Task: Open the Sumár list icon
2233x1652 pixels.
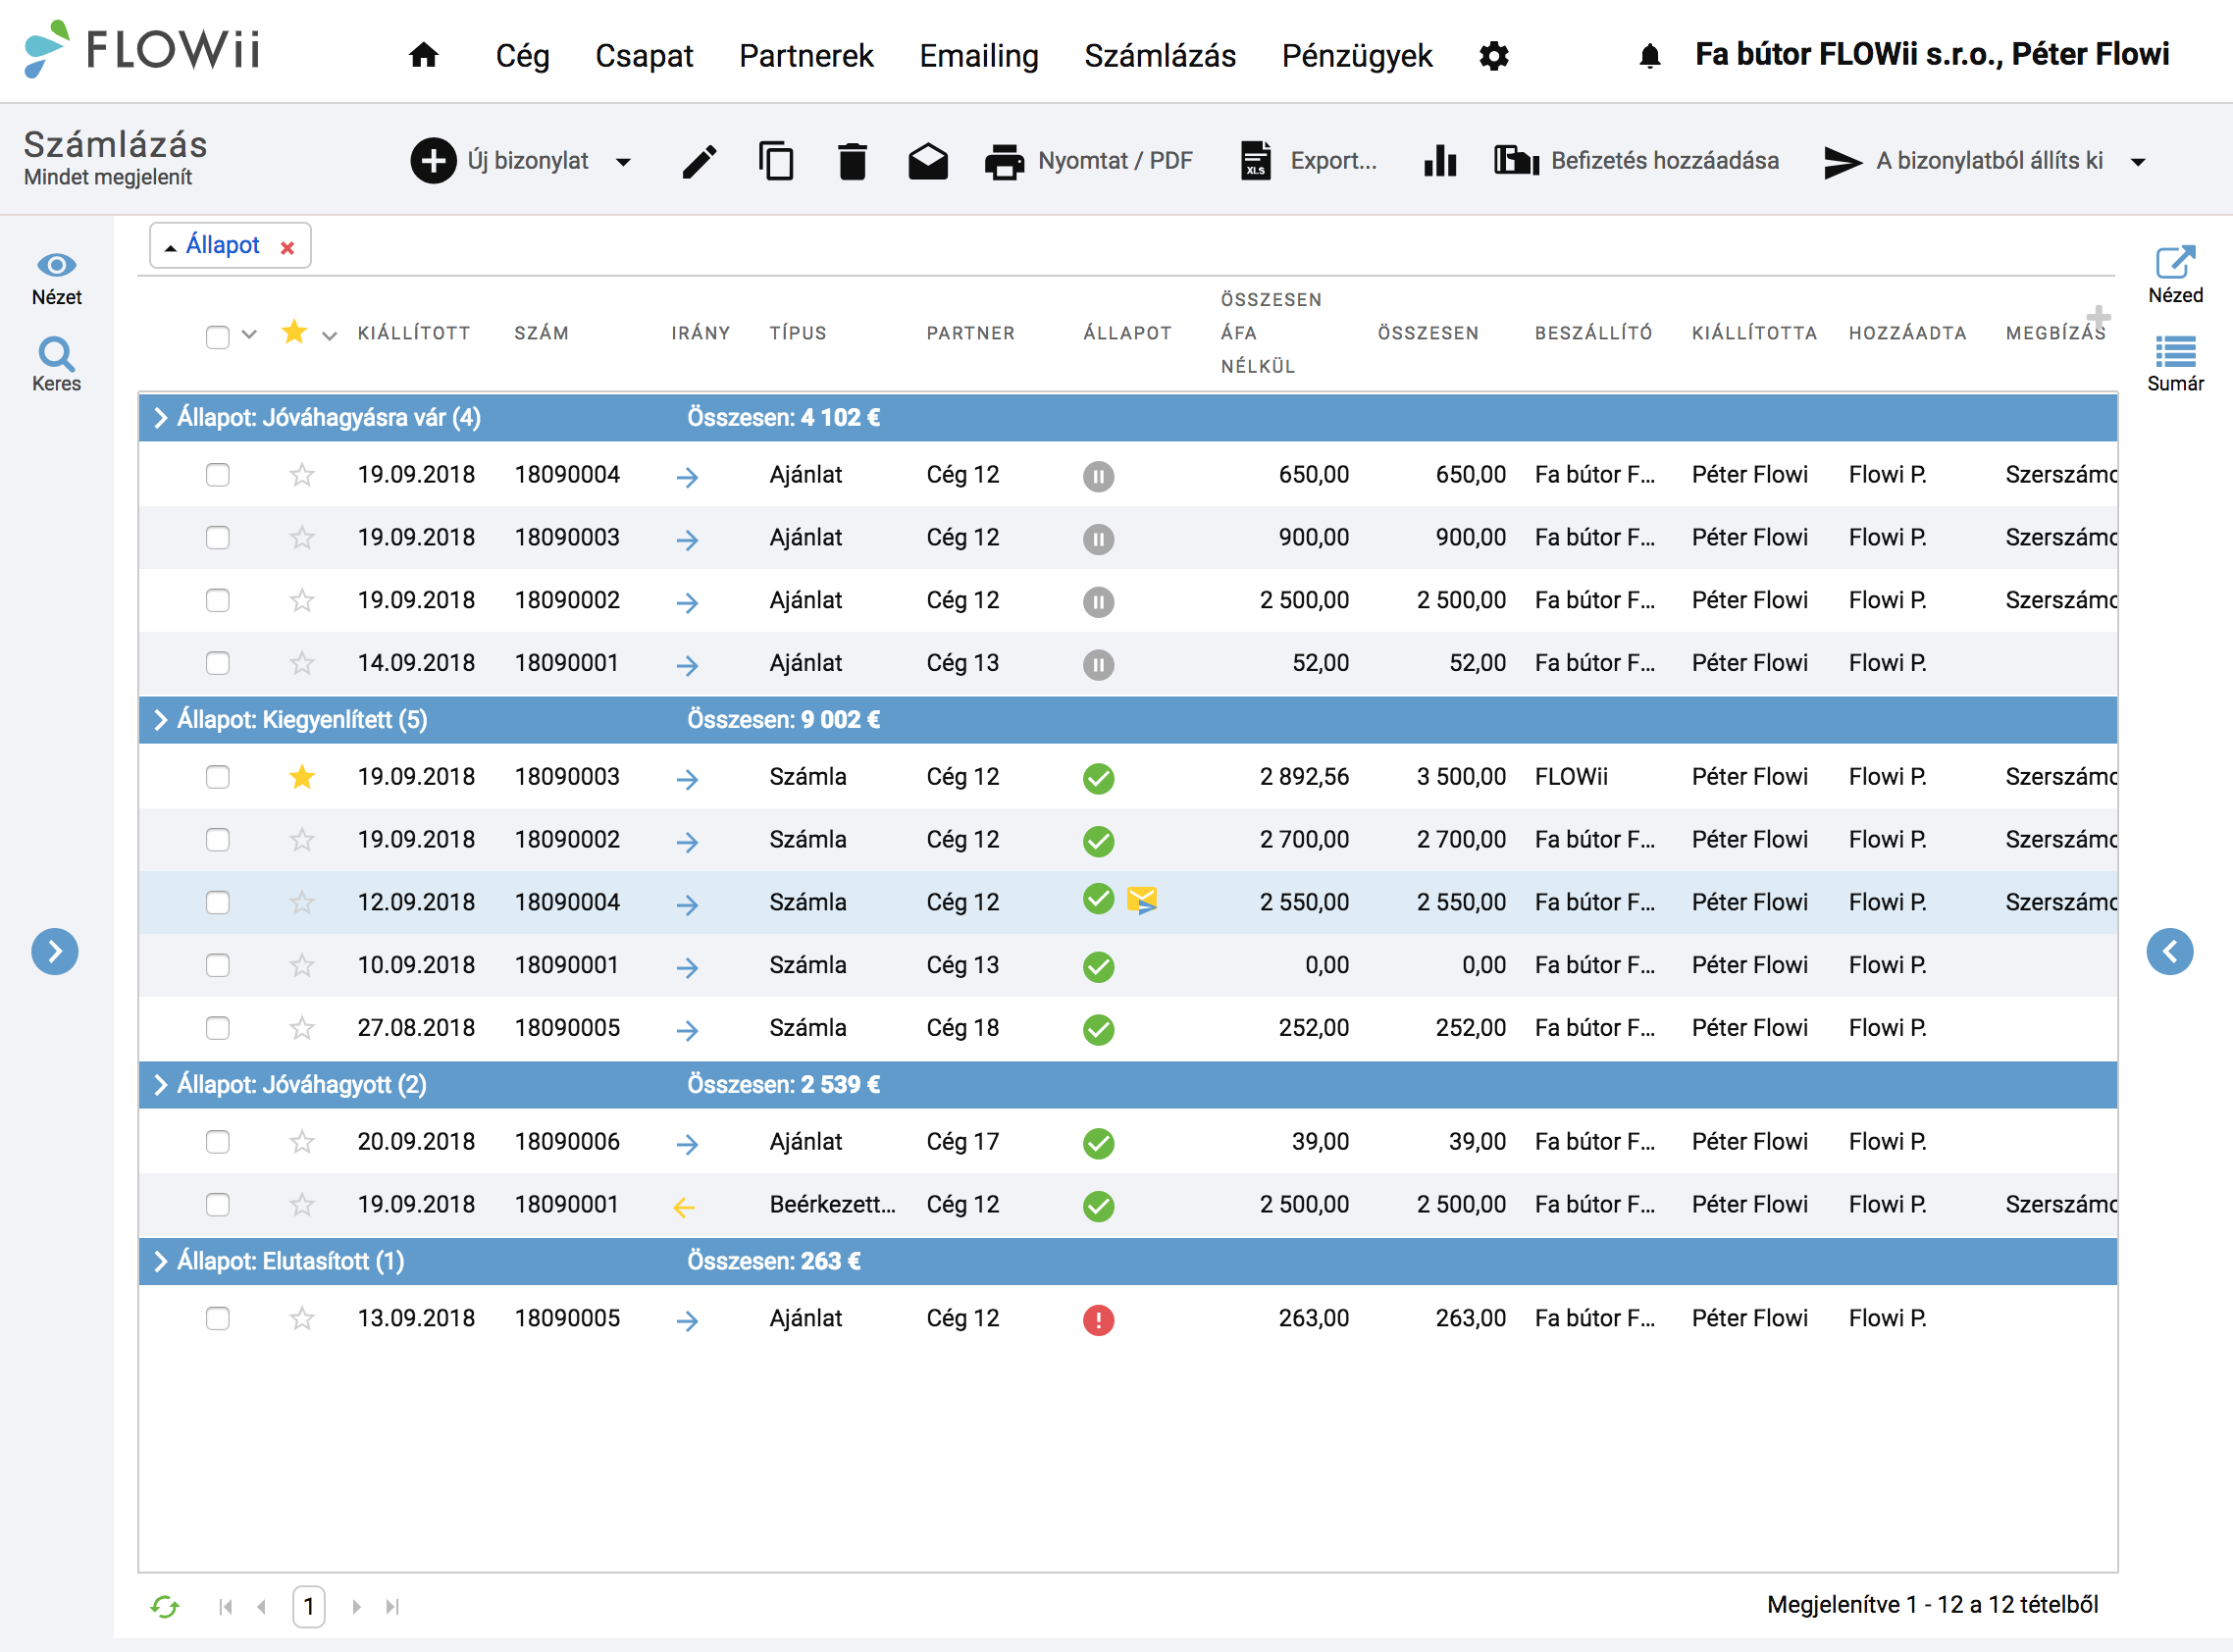Action: click(2175, 352)
